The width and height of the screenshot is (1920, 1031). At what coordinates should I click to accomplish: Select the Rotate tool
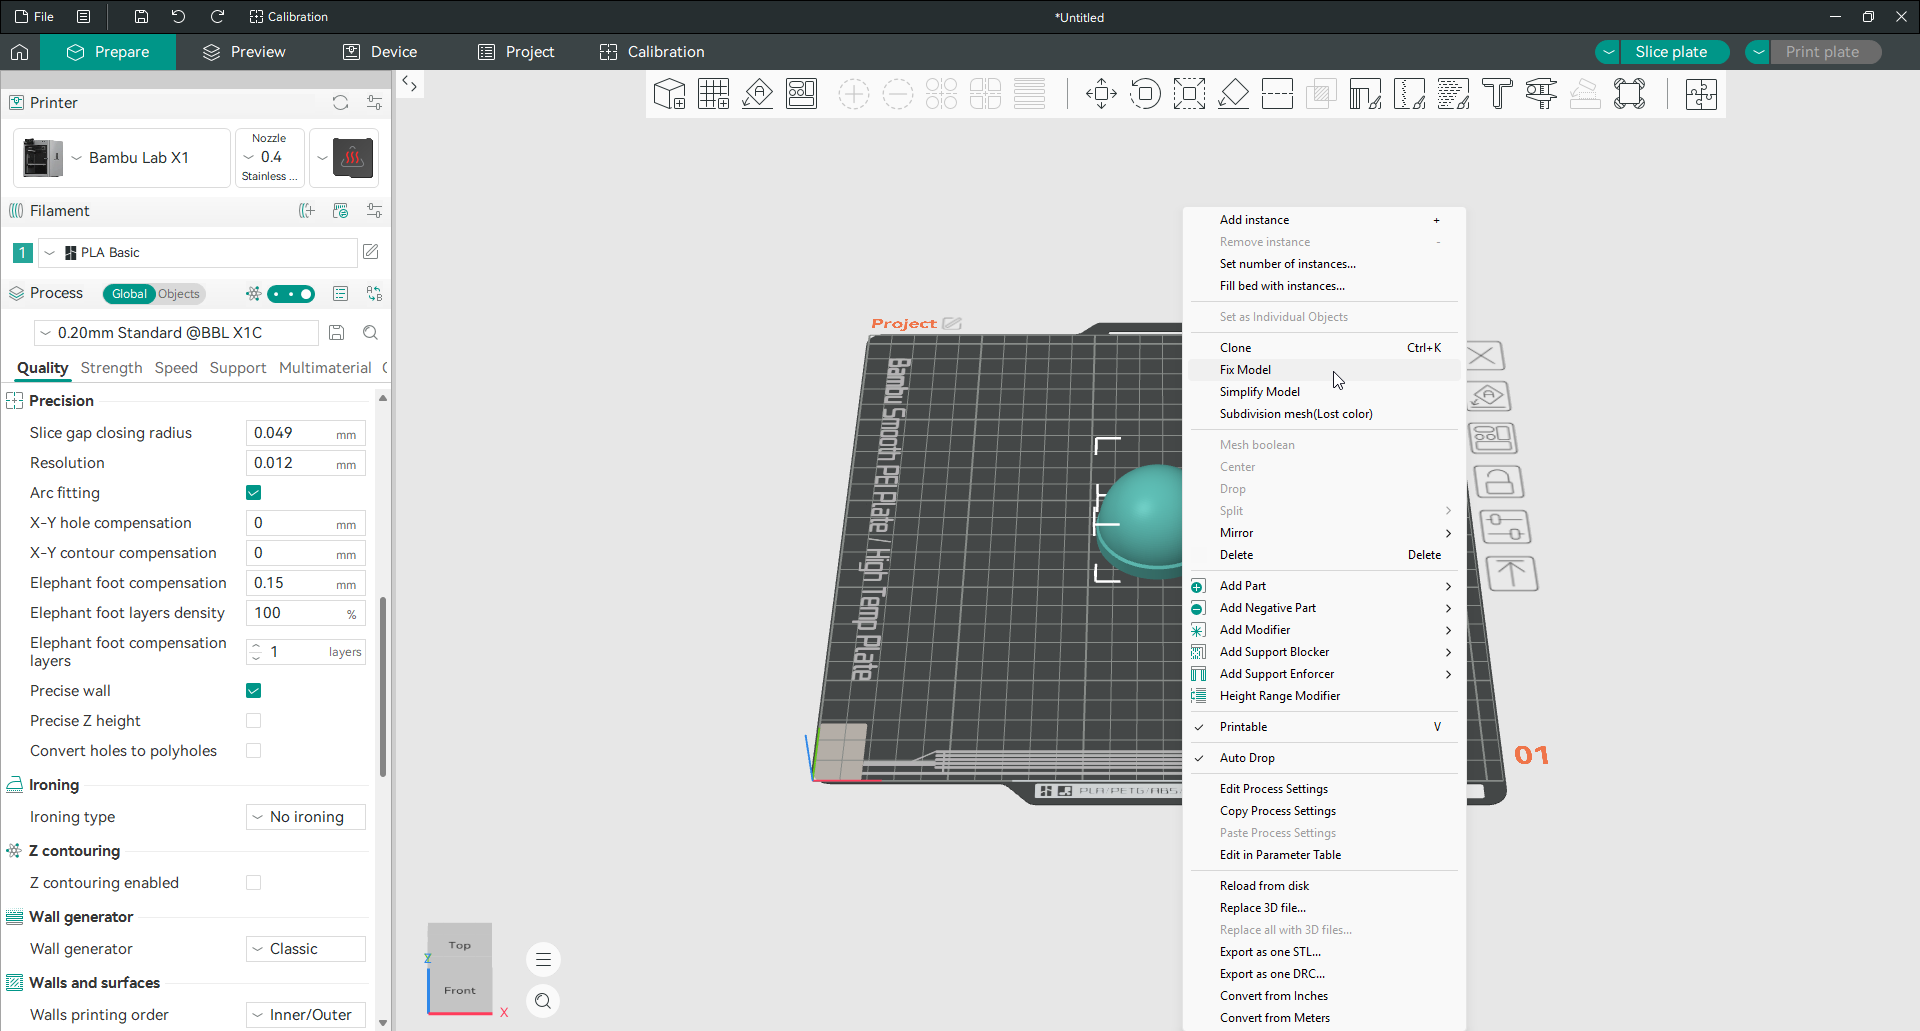point(1145,94)
